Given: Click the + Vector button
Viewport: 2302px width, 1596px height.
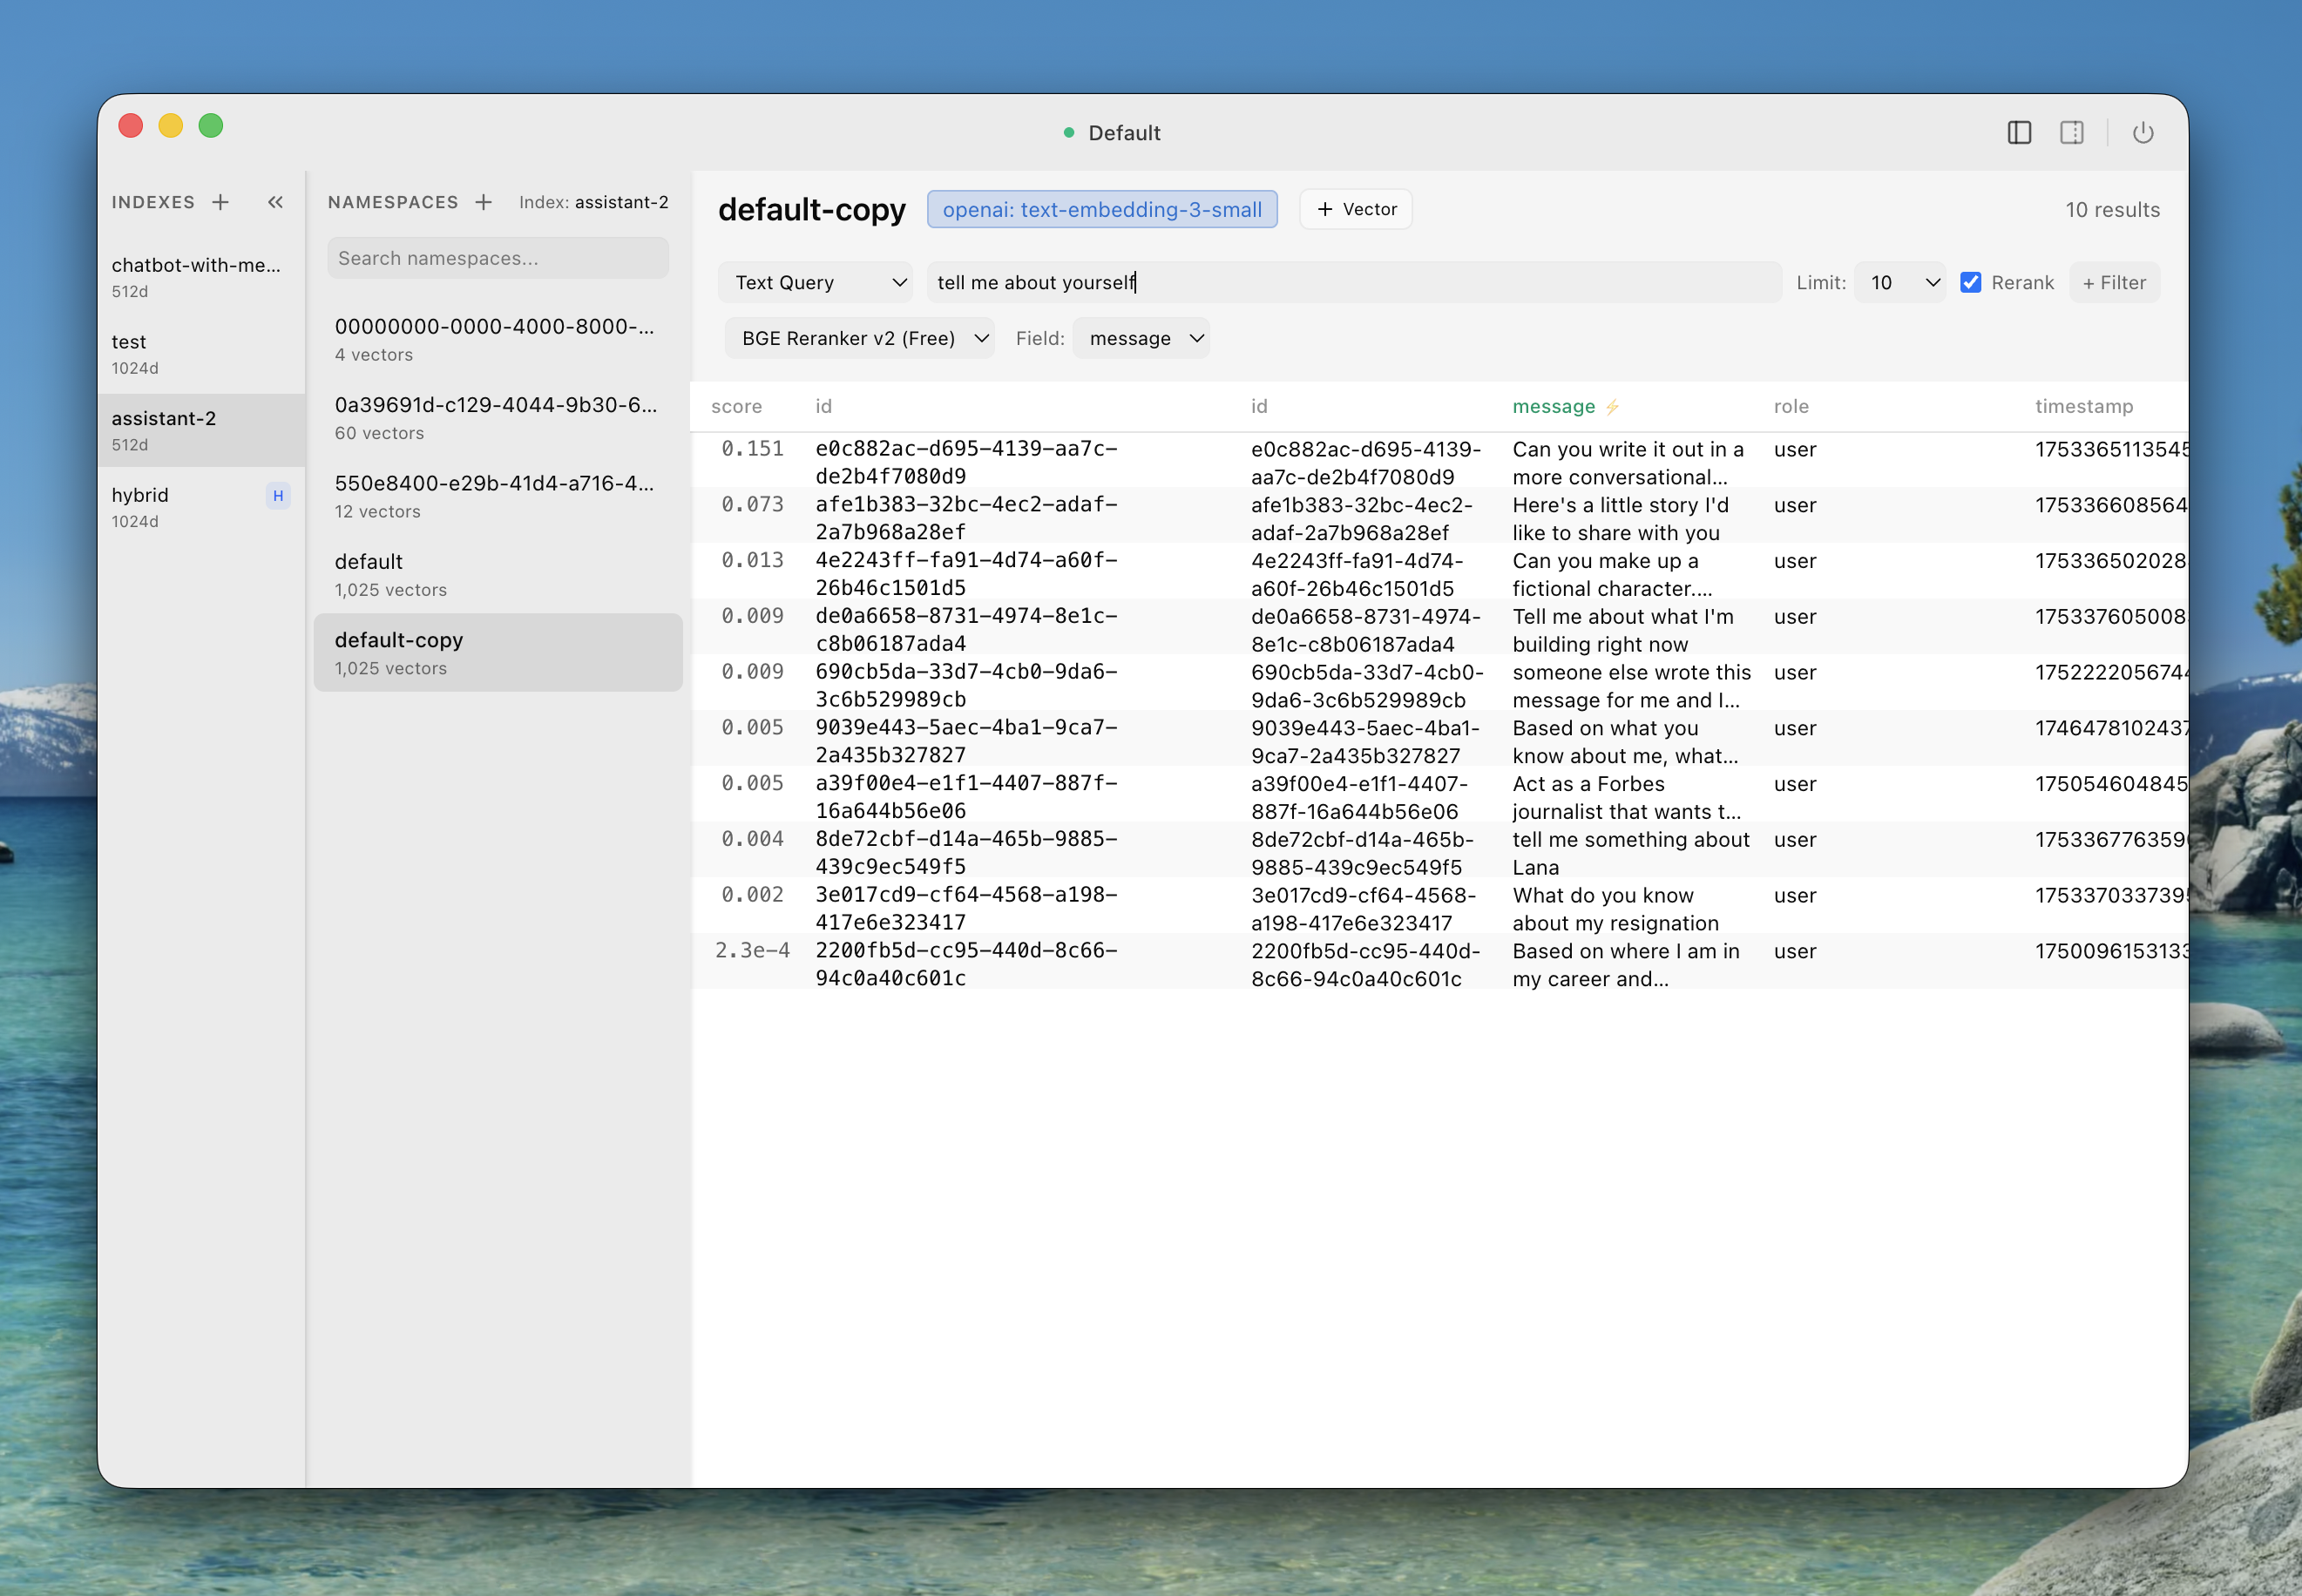Looking at the screenshot, I should (x=1354, y=209).
